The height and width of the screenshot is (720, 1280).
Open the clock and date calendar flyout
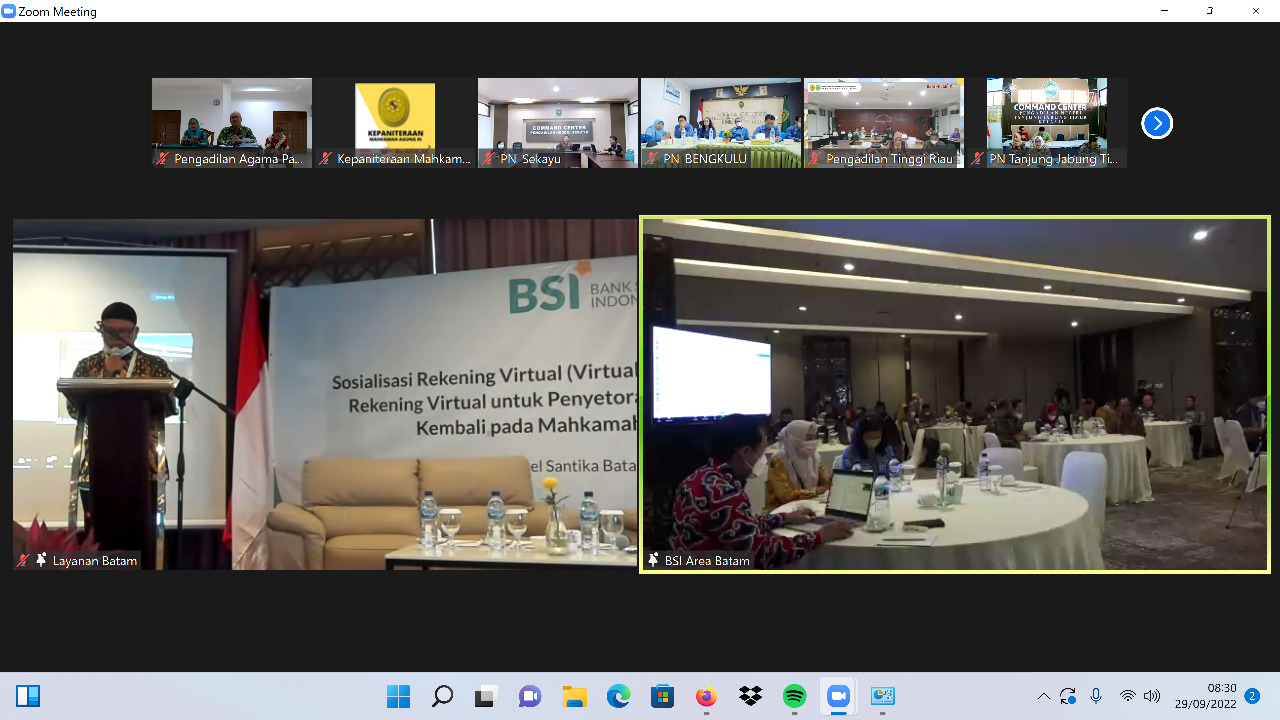(x=1205, y=696)
